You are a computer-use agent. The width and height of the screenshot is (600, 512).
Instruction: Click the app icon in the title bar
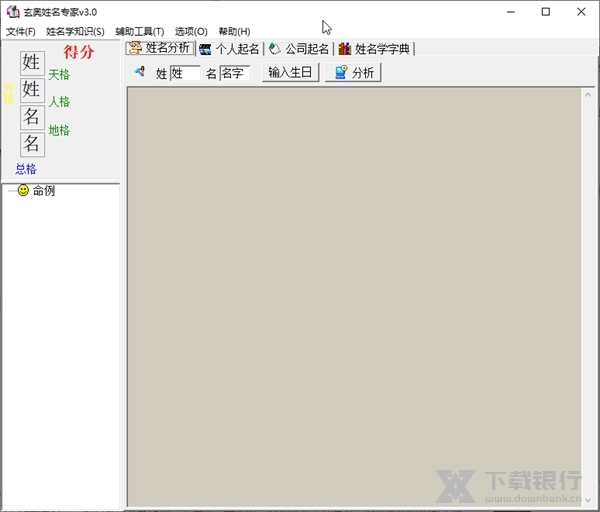pos(13,11)
